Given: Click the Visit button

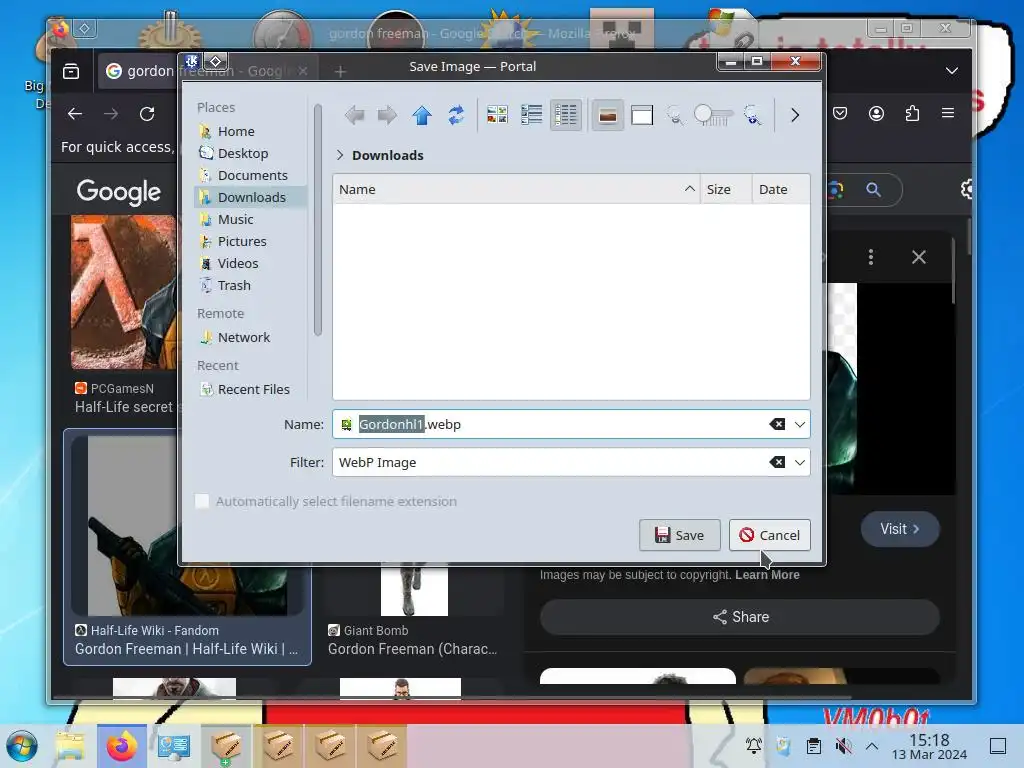Looking at the screenshot, I should 900,529.
